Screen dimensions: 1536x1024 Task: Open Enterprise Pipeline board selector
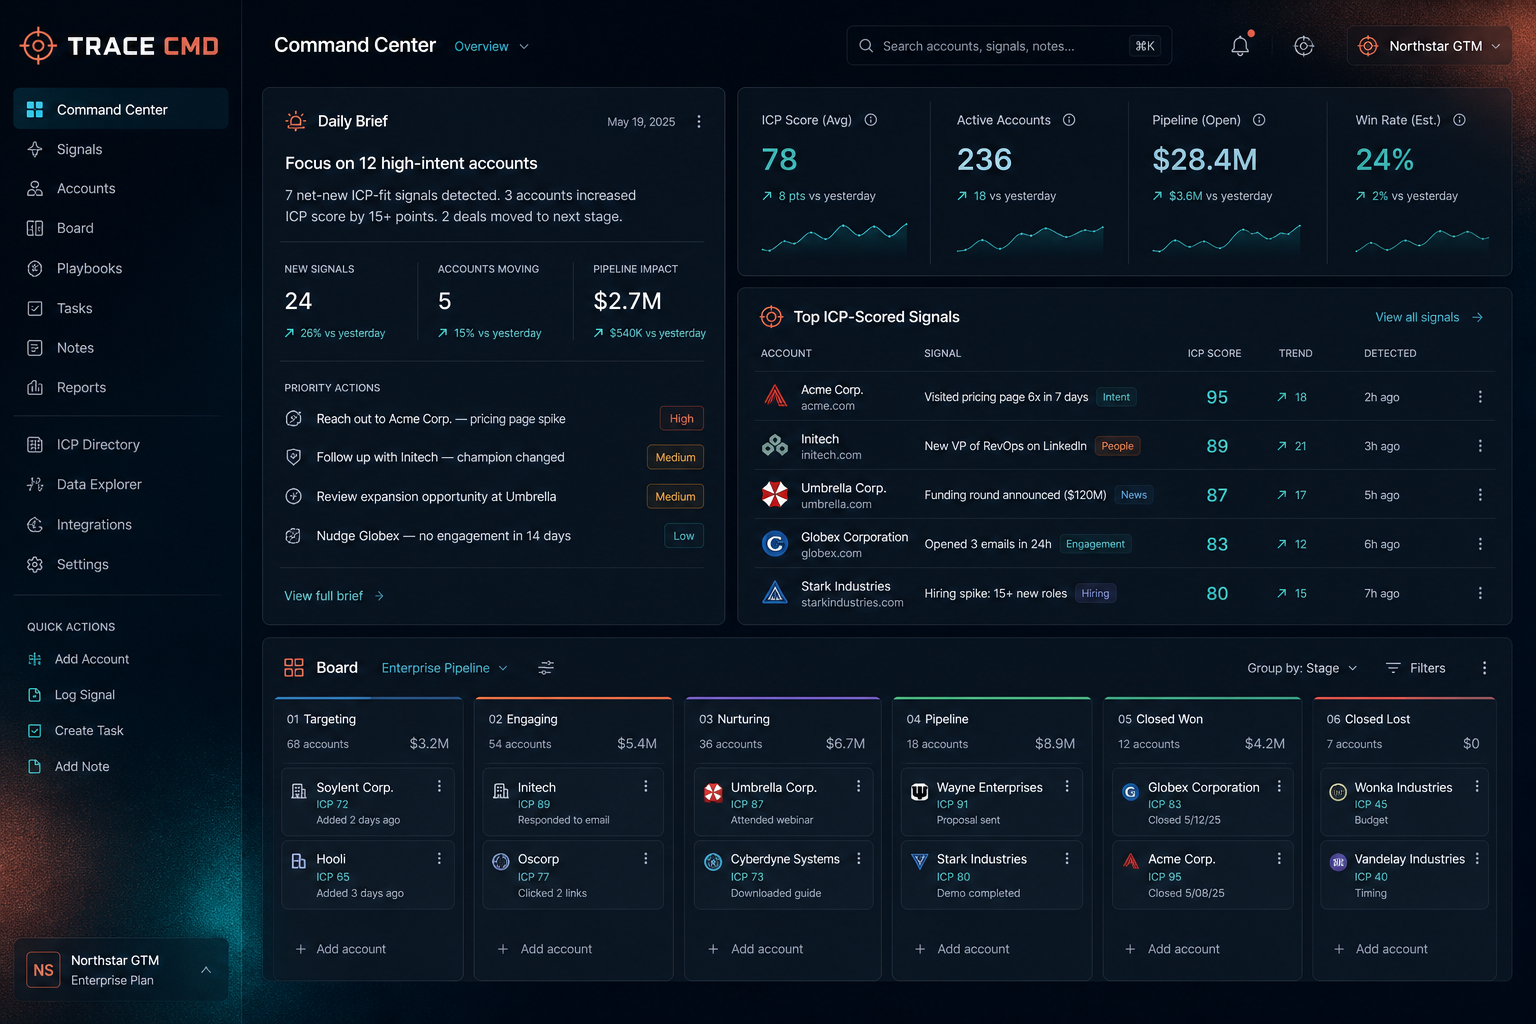[444, 668]
